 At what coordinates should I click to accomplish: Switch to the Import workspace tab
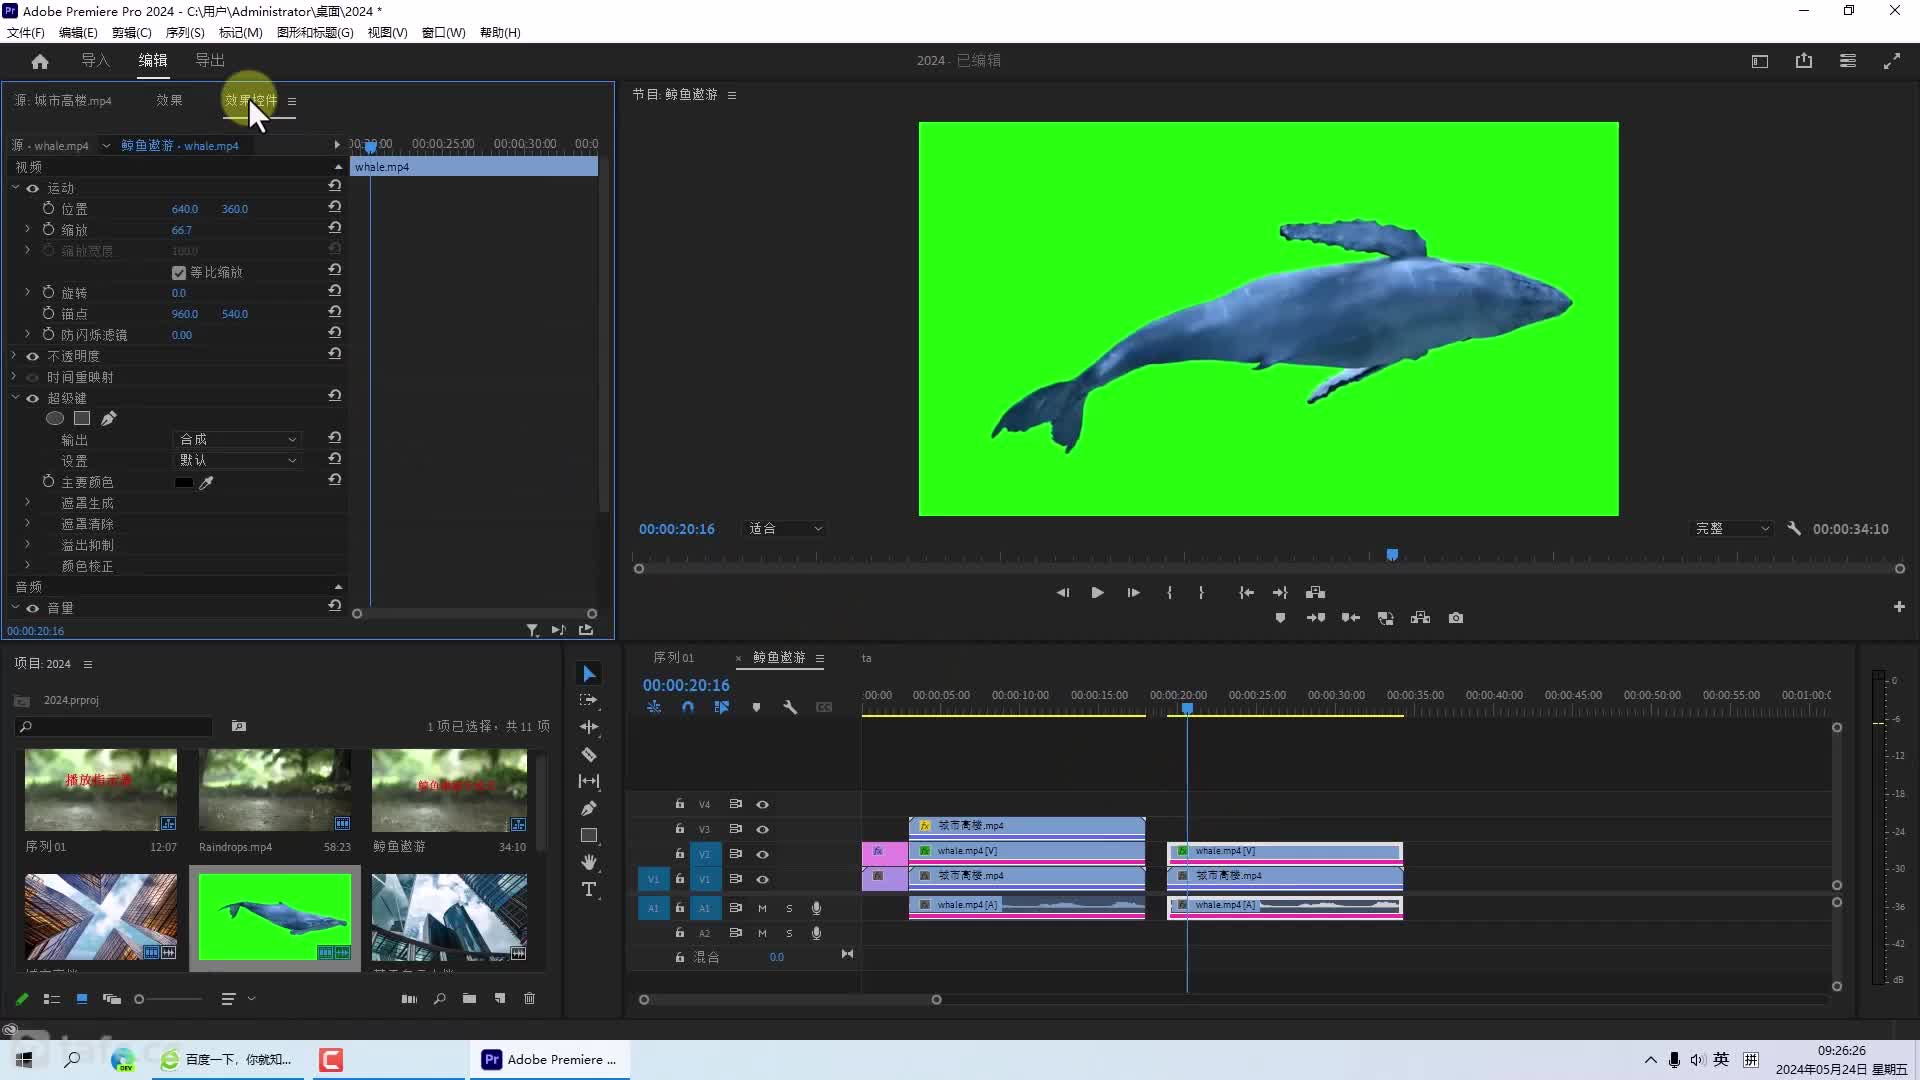[95, 61]
